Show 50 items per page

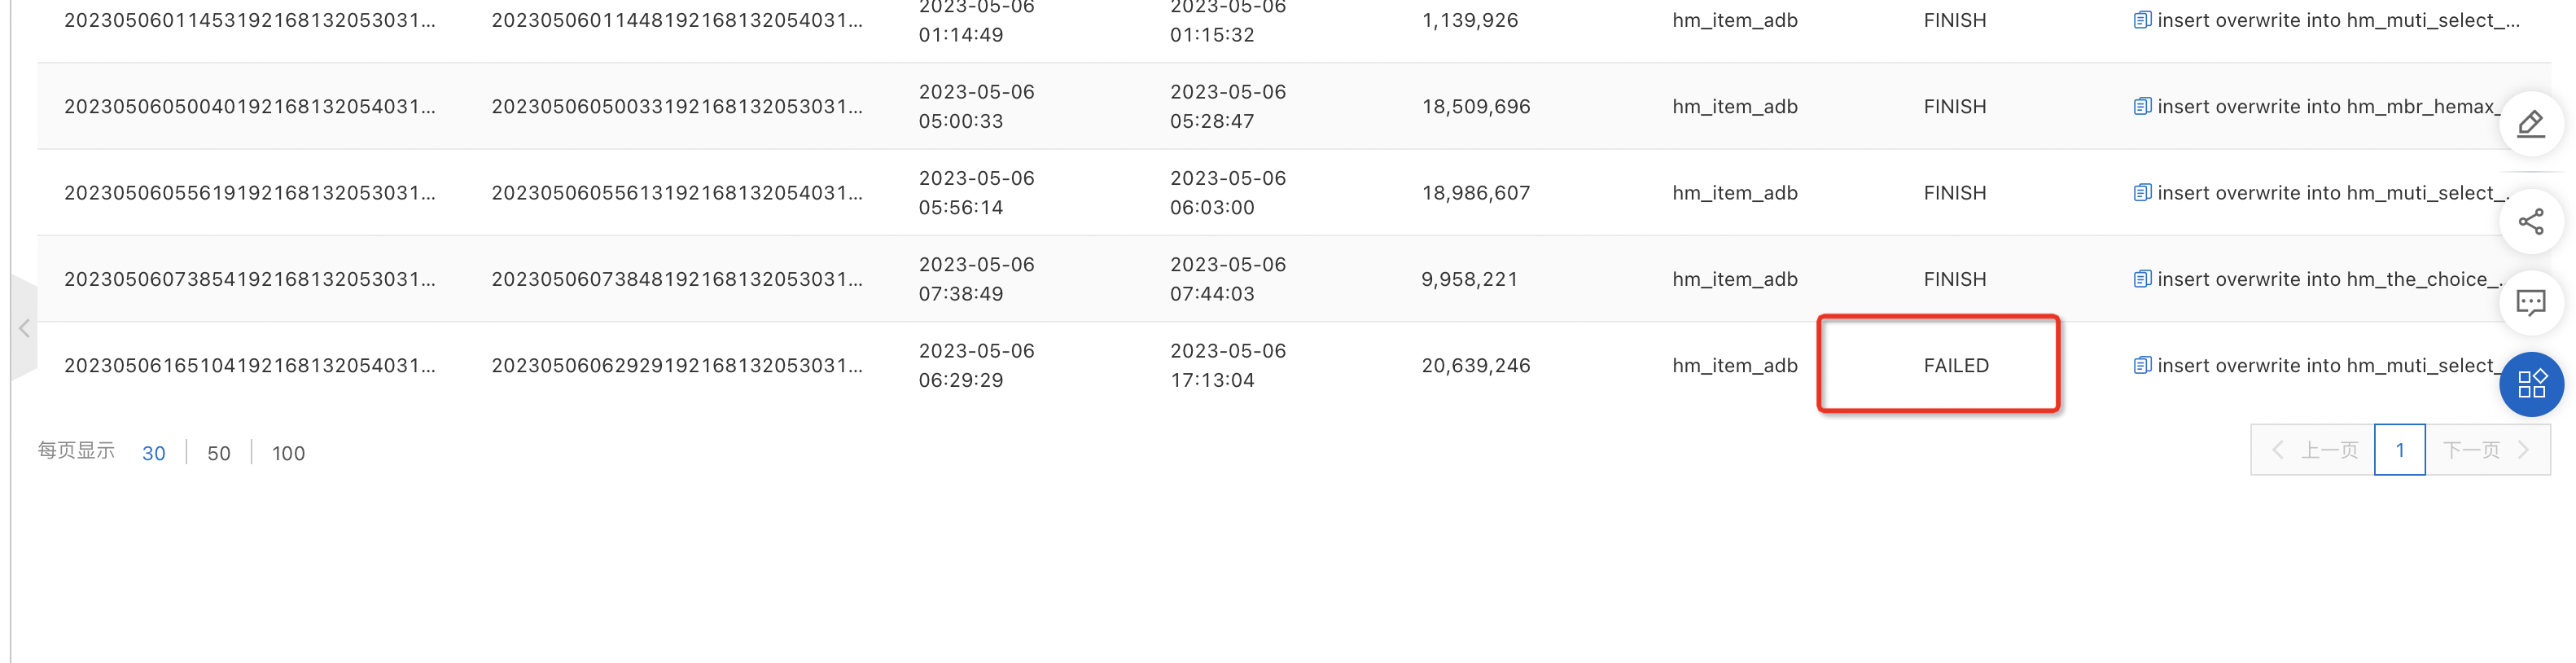pos(219,453)
